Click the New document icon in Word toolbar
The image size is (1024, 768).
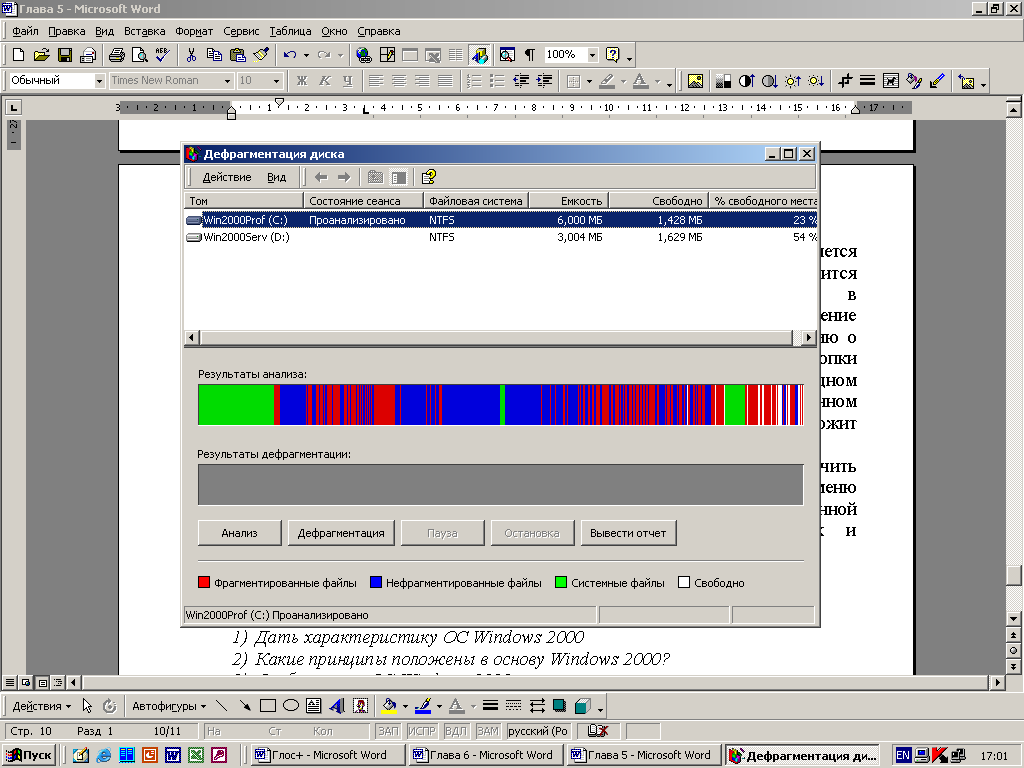(x=18, y=55)
